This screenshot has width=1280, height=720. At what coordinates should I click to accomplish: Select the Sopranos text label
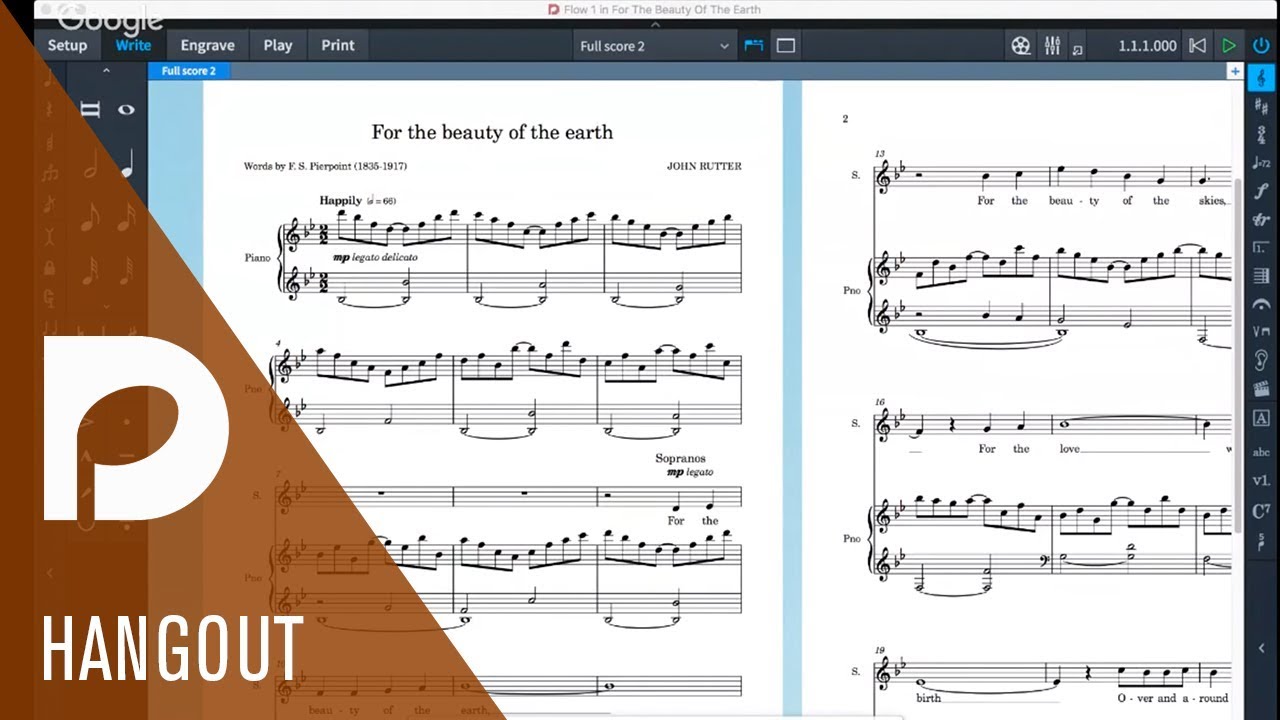point(681,458)
